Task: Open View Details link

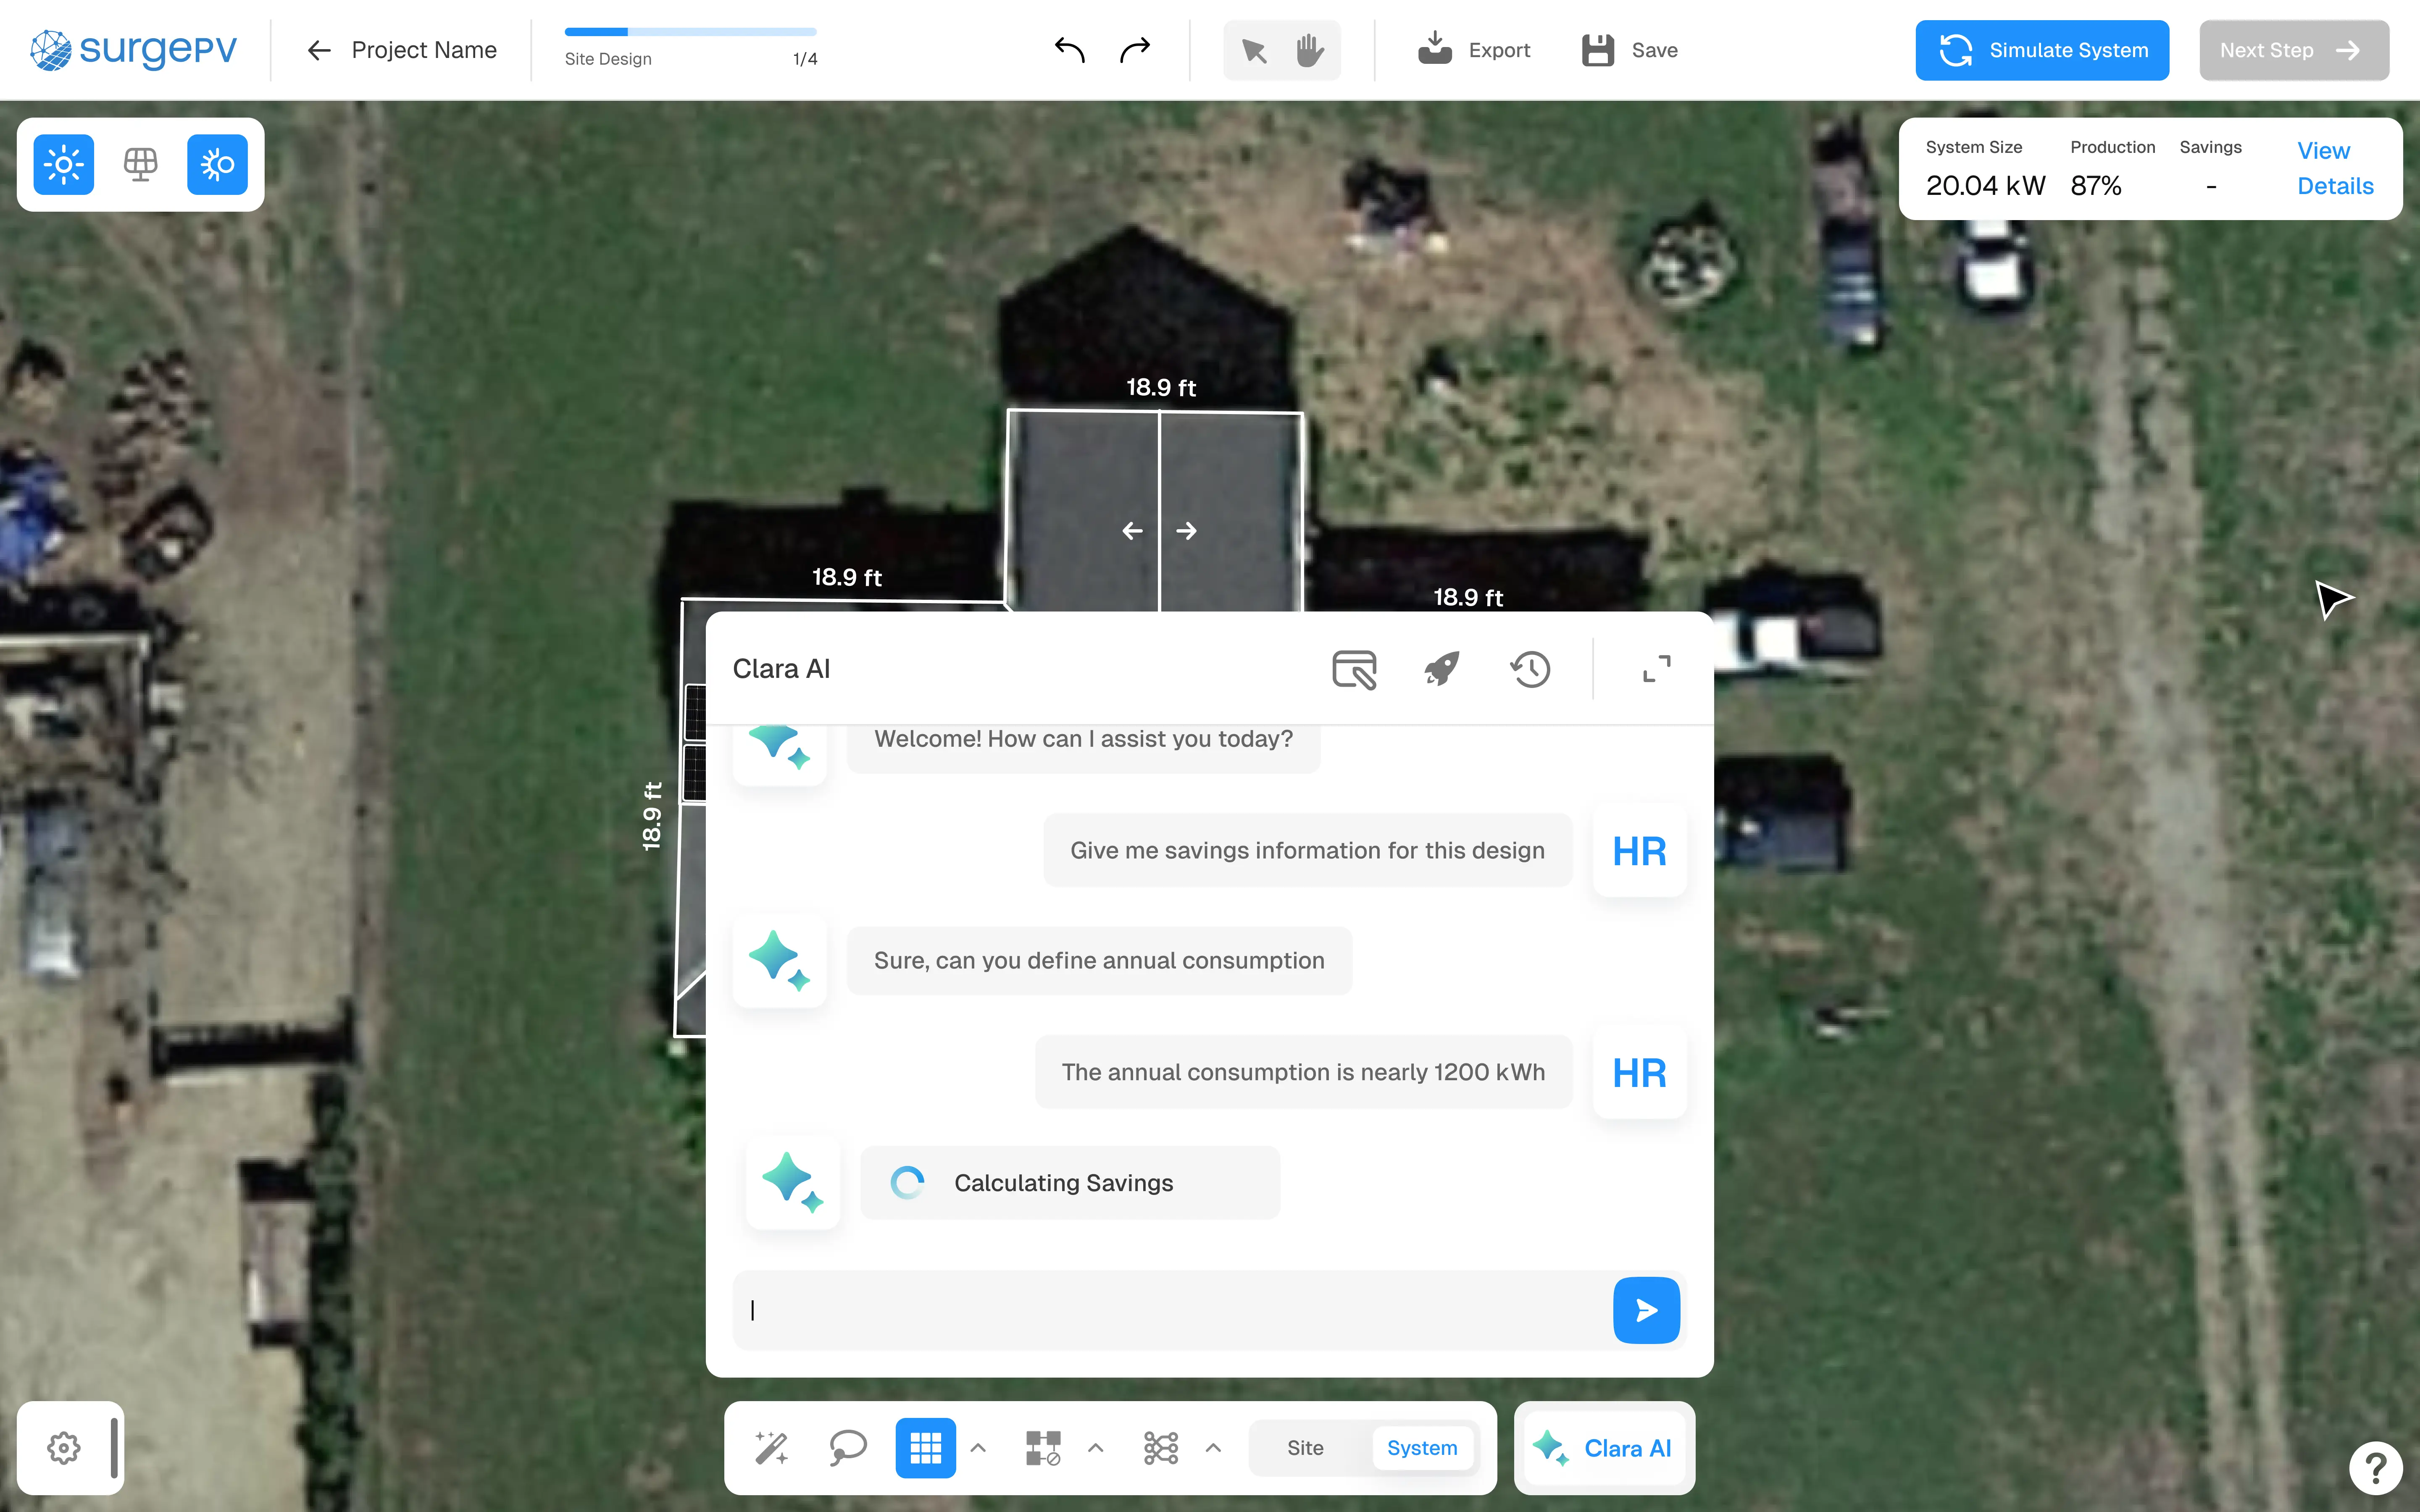Action: (2335, 168)
